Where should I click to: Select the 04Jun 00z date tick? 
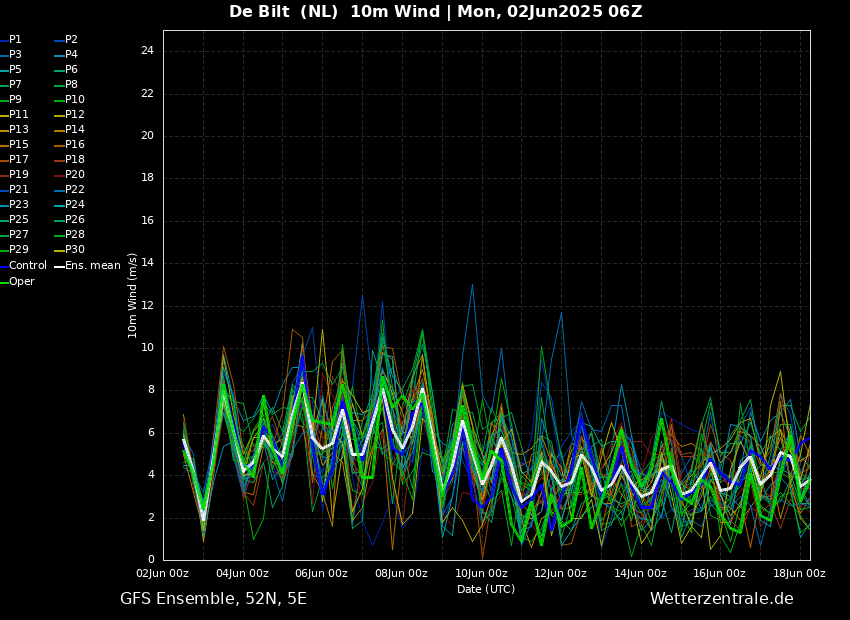point(242,574)
